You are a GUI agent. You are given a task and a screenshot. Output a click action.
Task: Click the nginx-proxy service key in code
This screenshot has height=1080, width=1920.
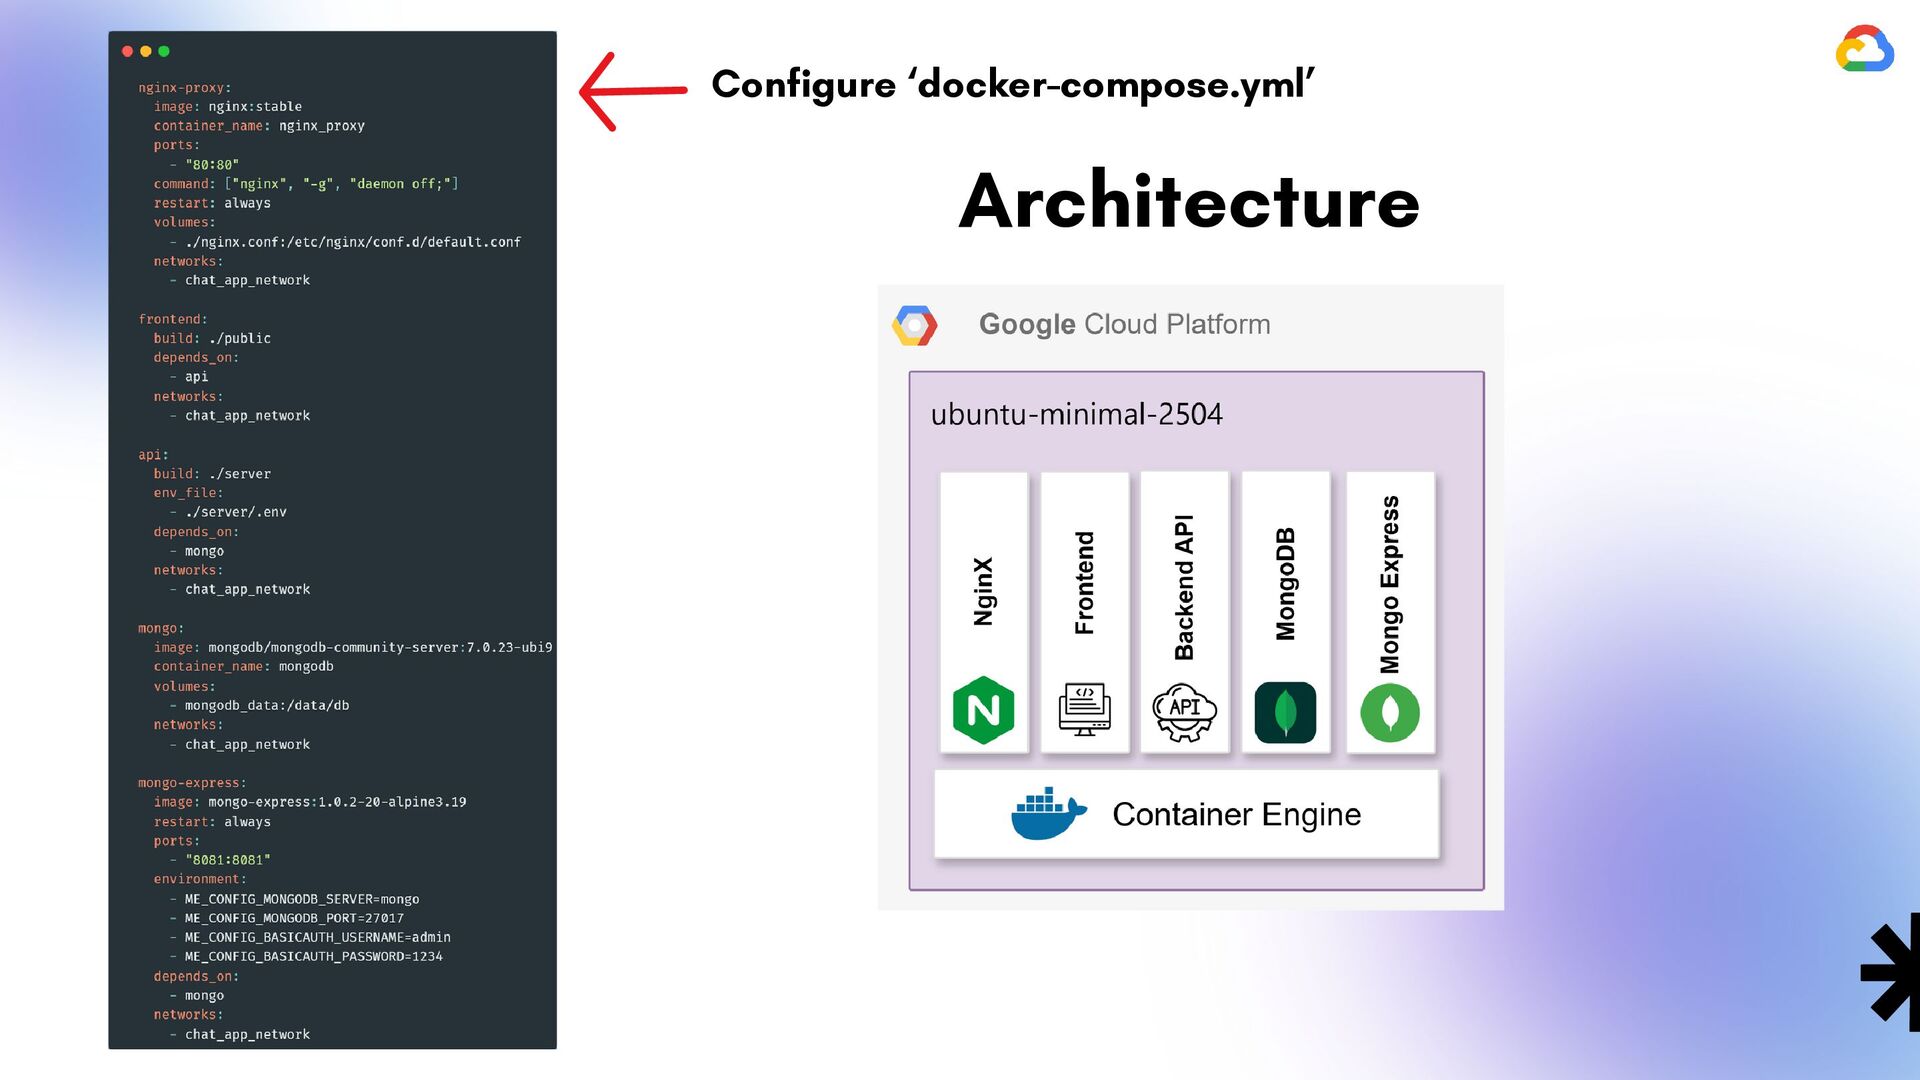183,88
